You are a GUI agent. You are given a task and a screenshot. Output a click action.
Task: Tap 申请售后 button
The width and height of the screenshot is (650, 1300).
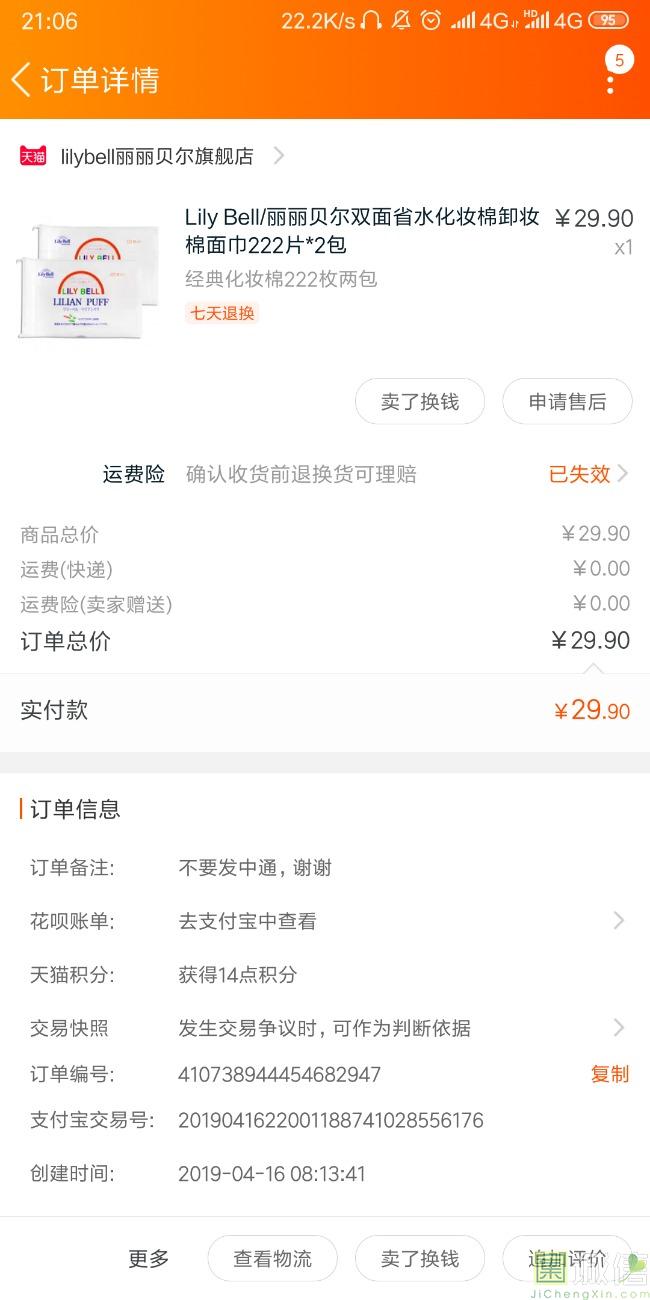567,402
